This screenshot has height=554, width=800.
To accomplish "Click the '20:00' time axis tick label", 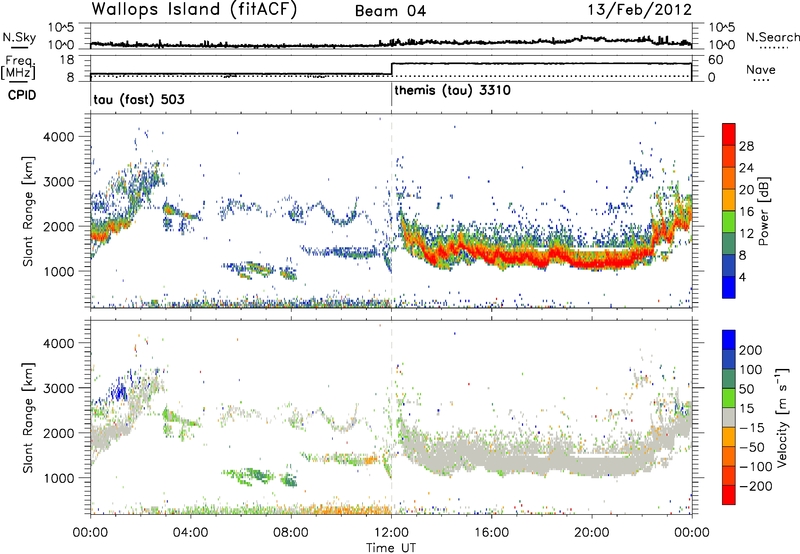I will click(591, 533).
